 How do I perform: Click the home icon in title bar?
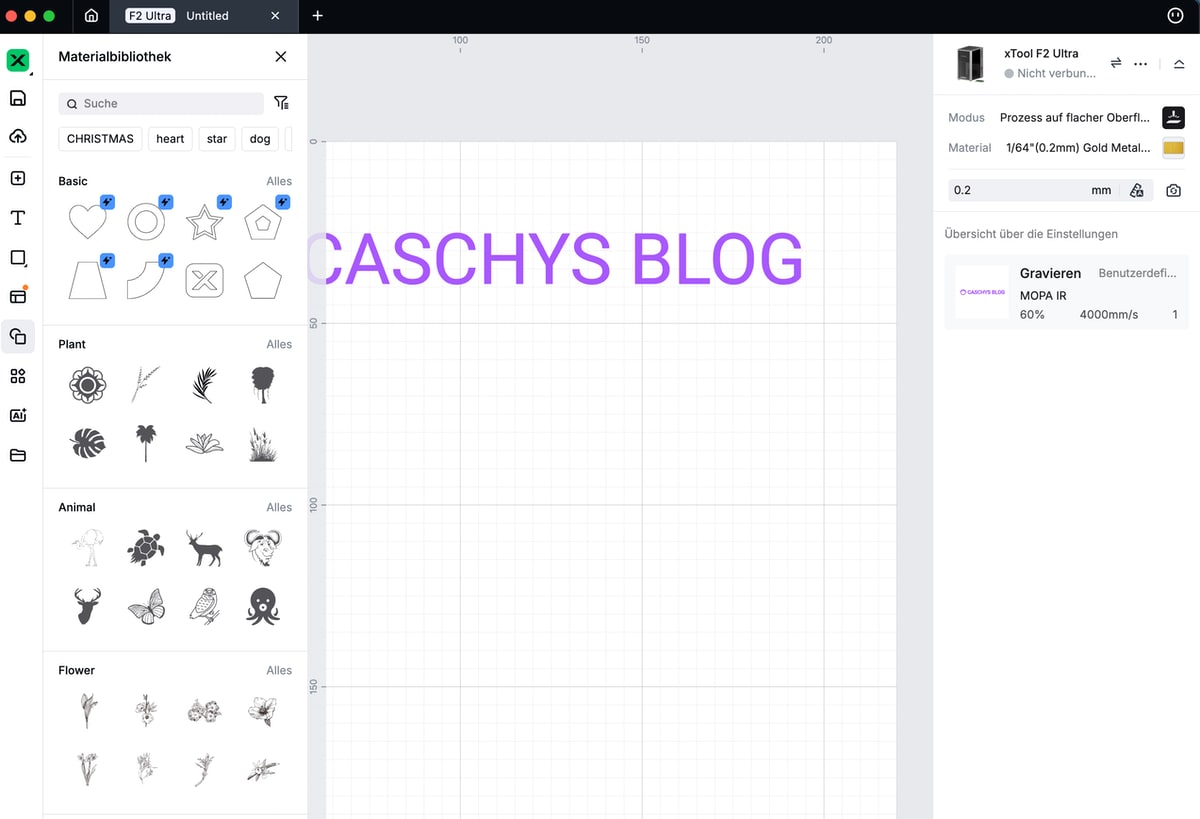coord(91,16)
